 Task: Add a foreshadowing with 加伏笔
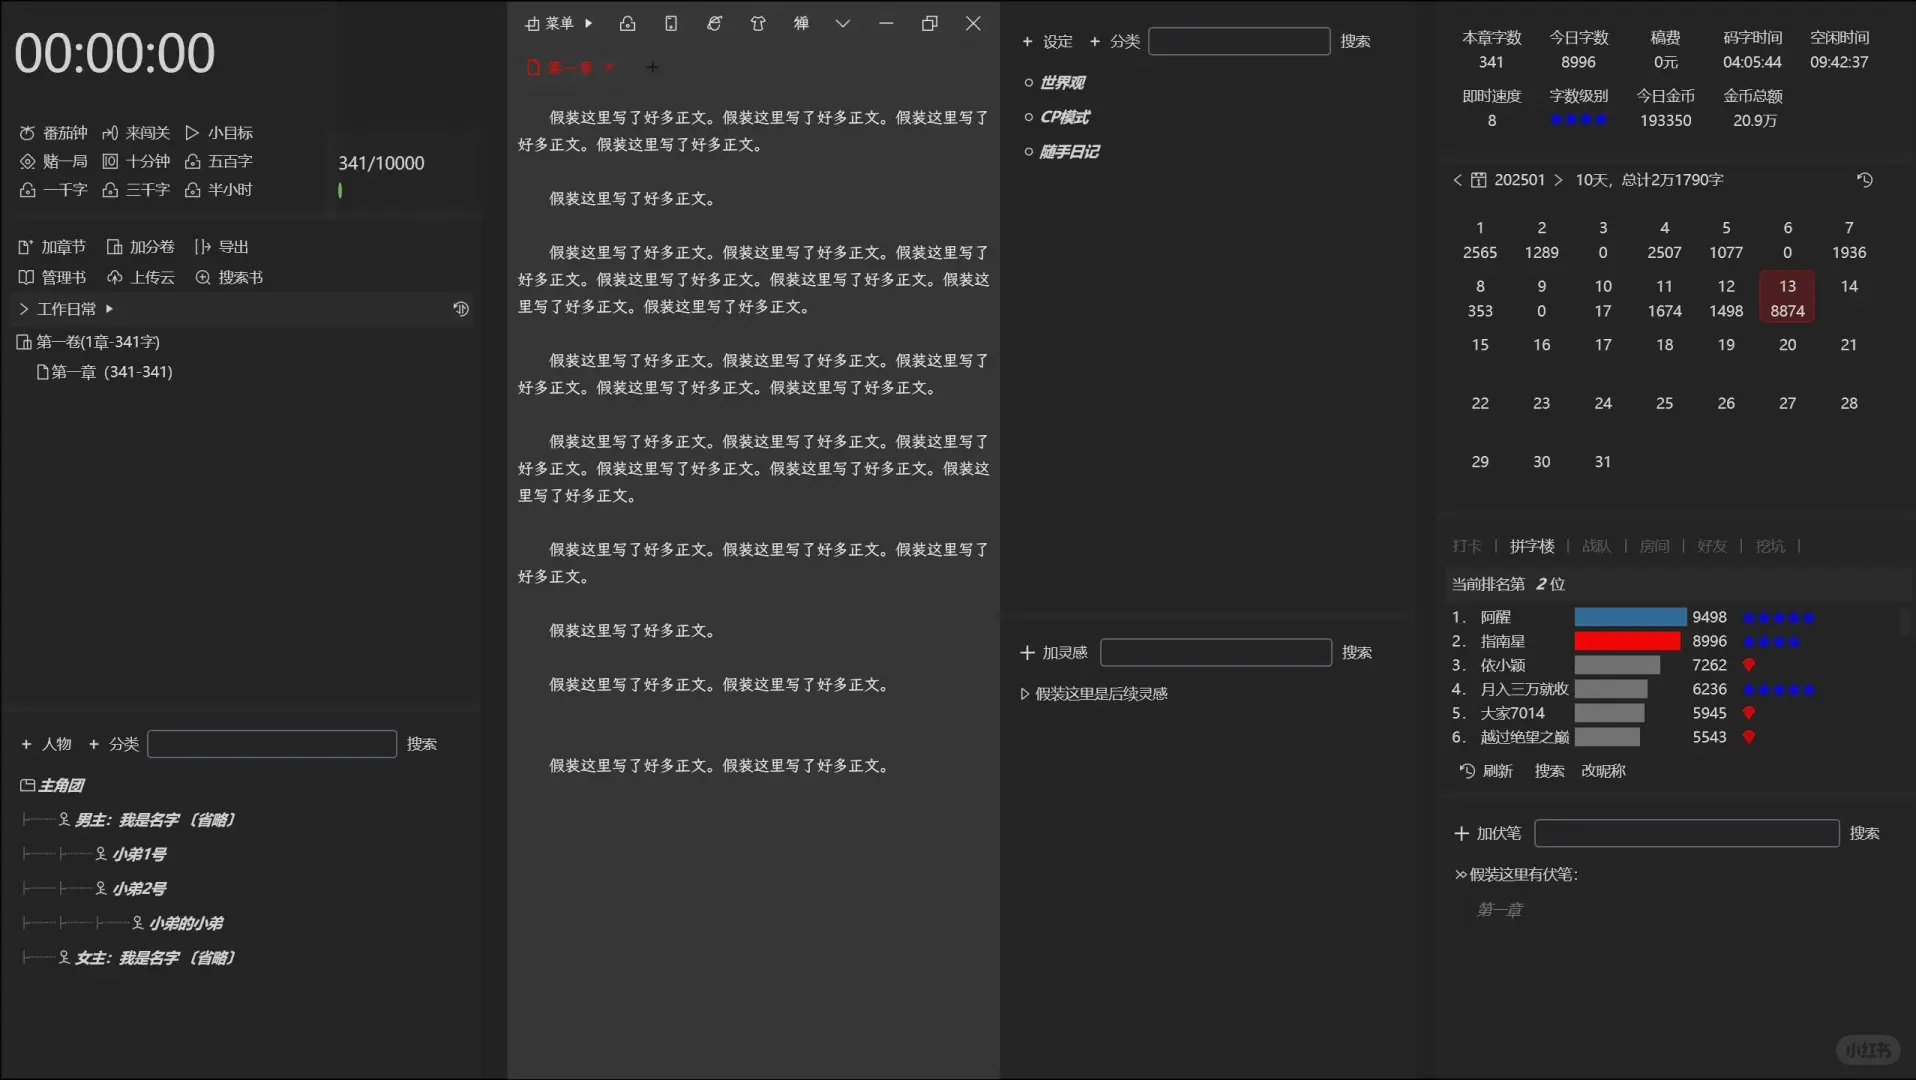(1487, 834)
